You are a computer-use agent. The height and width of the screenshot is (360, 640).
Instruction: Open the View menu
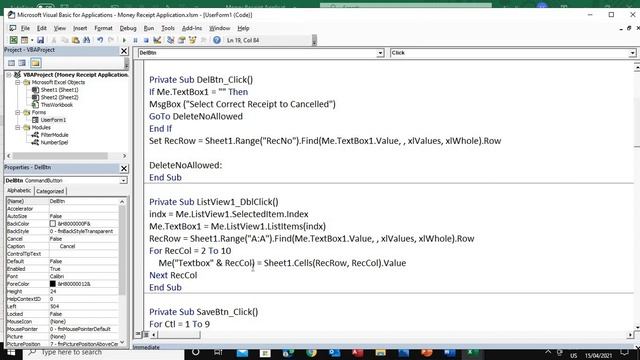(60, 28)
